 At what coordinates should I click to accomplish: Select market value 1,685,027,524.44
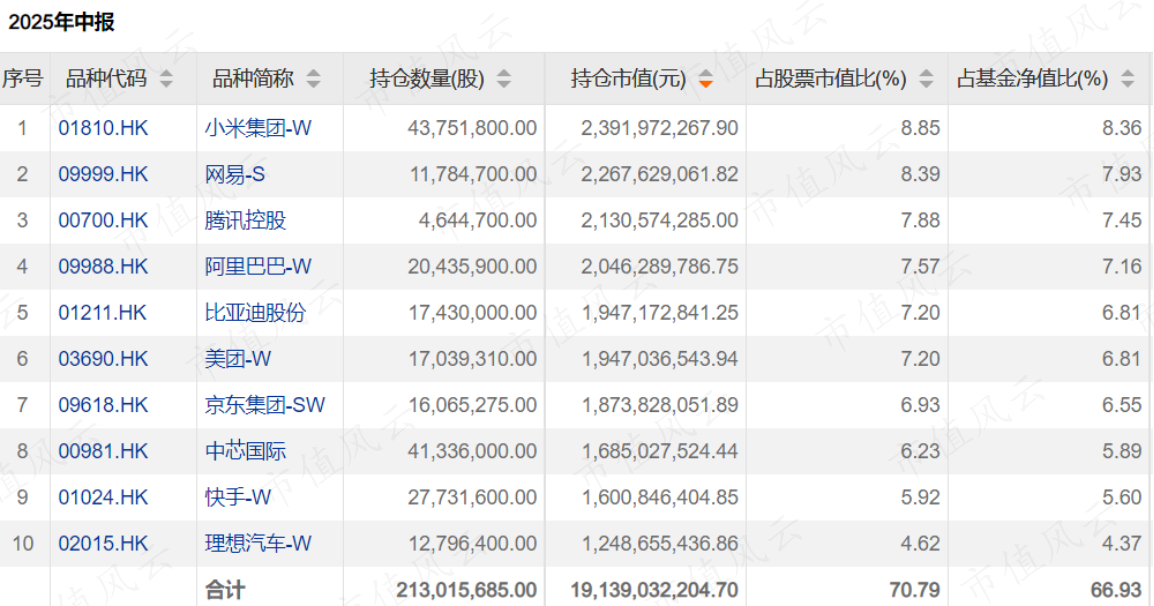pos(659,451)
